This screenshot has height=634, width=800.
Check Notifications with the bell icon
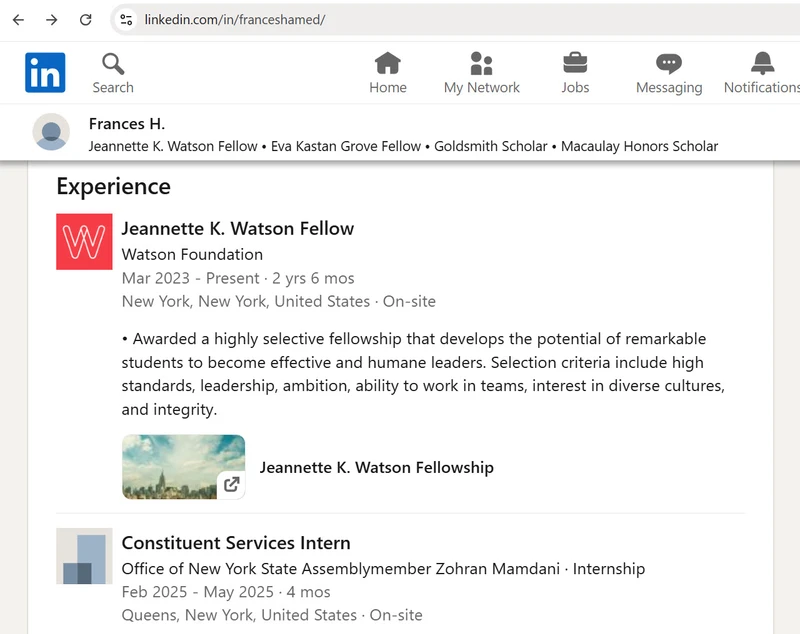pos(761,64)
